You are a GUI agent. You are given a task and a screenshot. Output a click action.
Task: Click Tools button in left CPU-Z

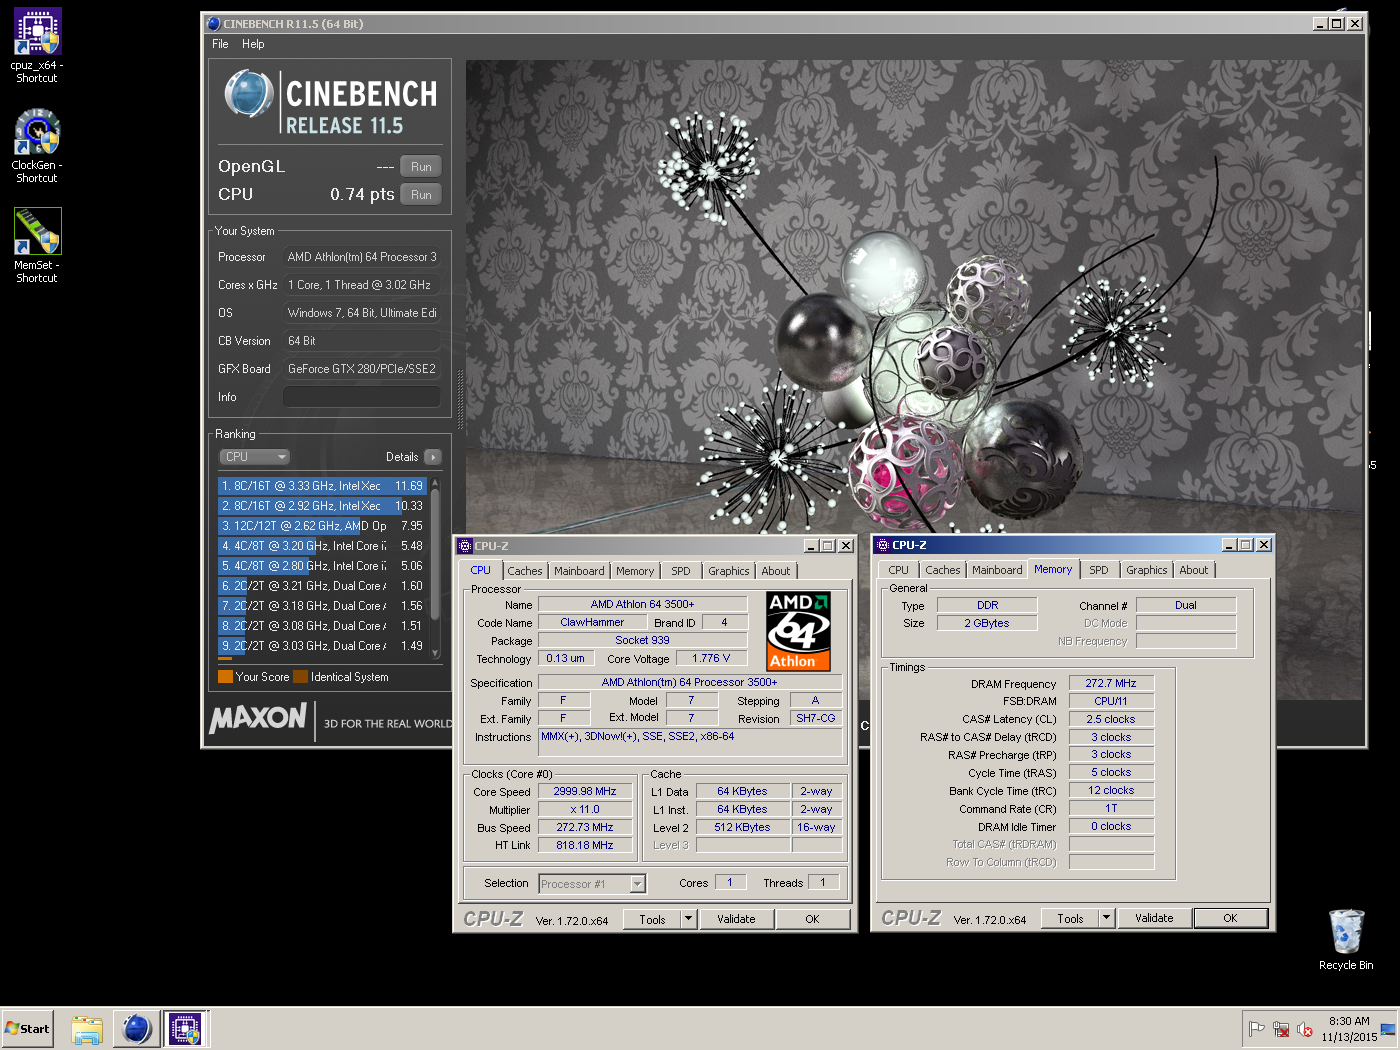(652, 920)
